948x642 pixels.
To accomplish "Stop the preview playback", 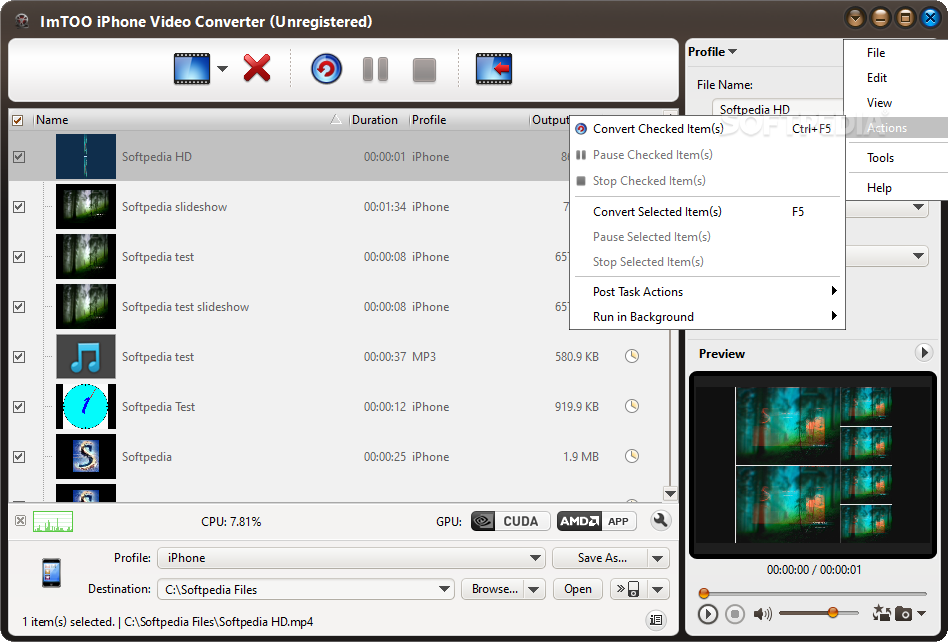I will 735,614.
